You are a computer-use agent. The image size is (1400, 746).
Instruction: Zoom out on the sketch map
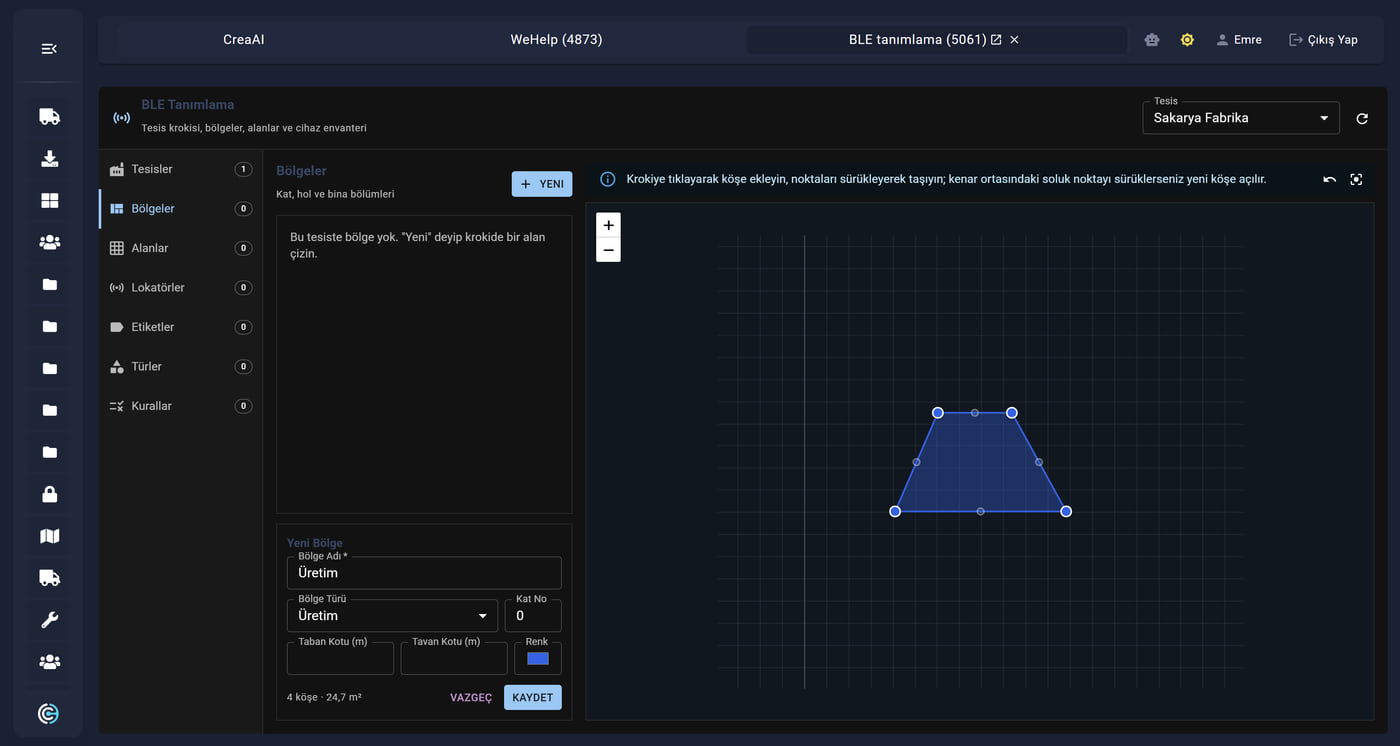pos(608,250)
